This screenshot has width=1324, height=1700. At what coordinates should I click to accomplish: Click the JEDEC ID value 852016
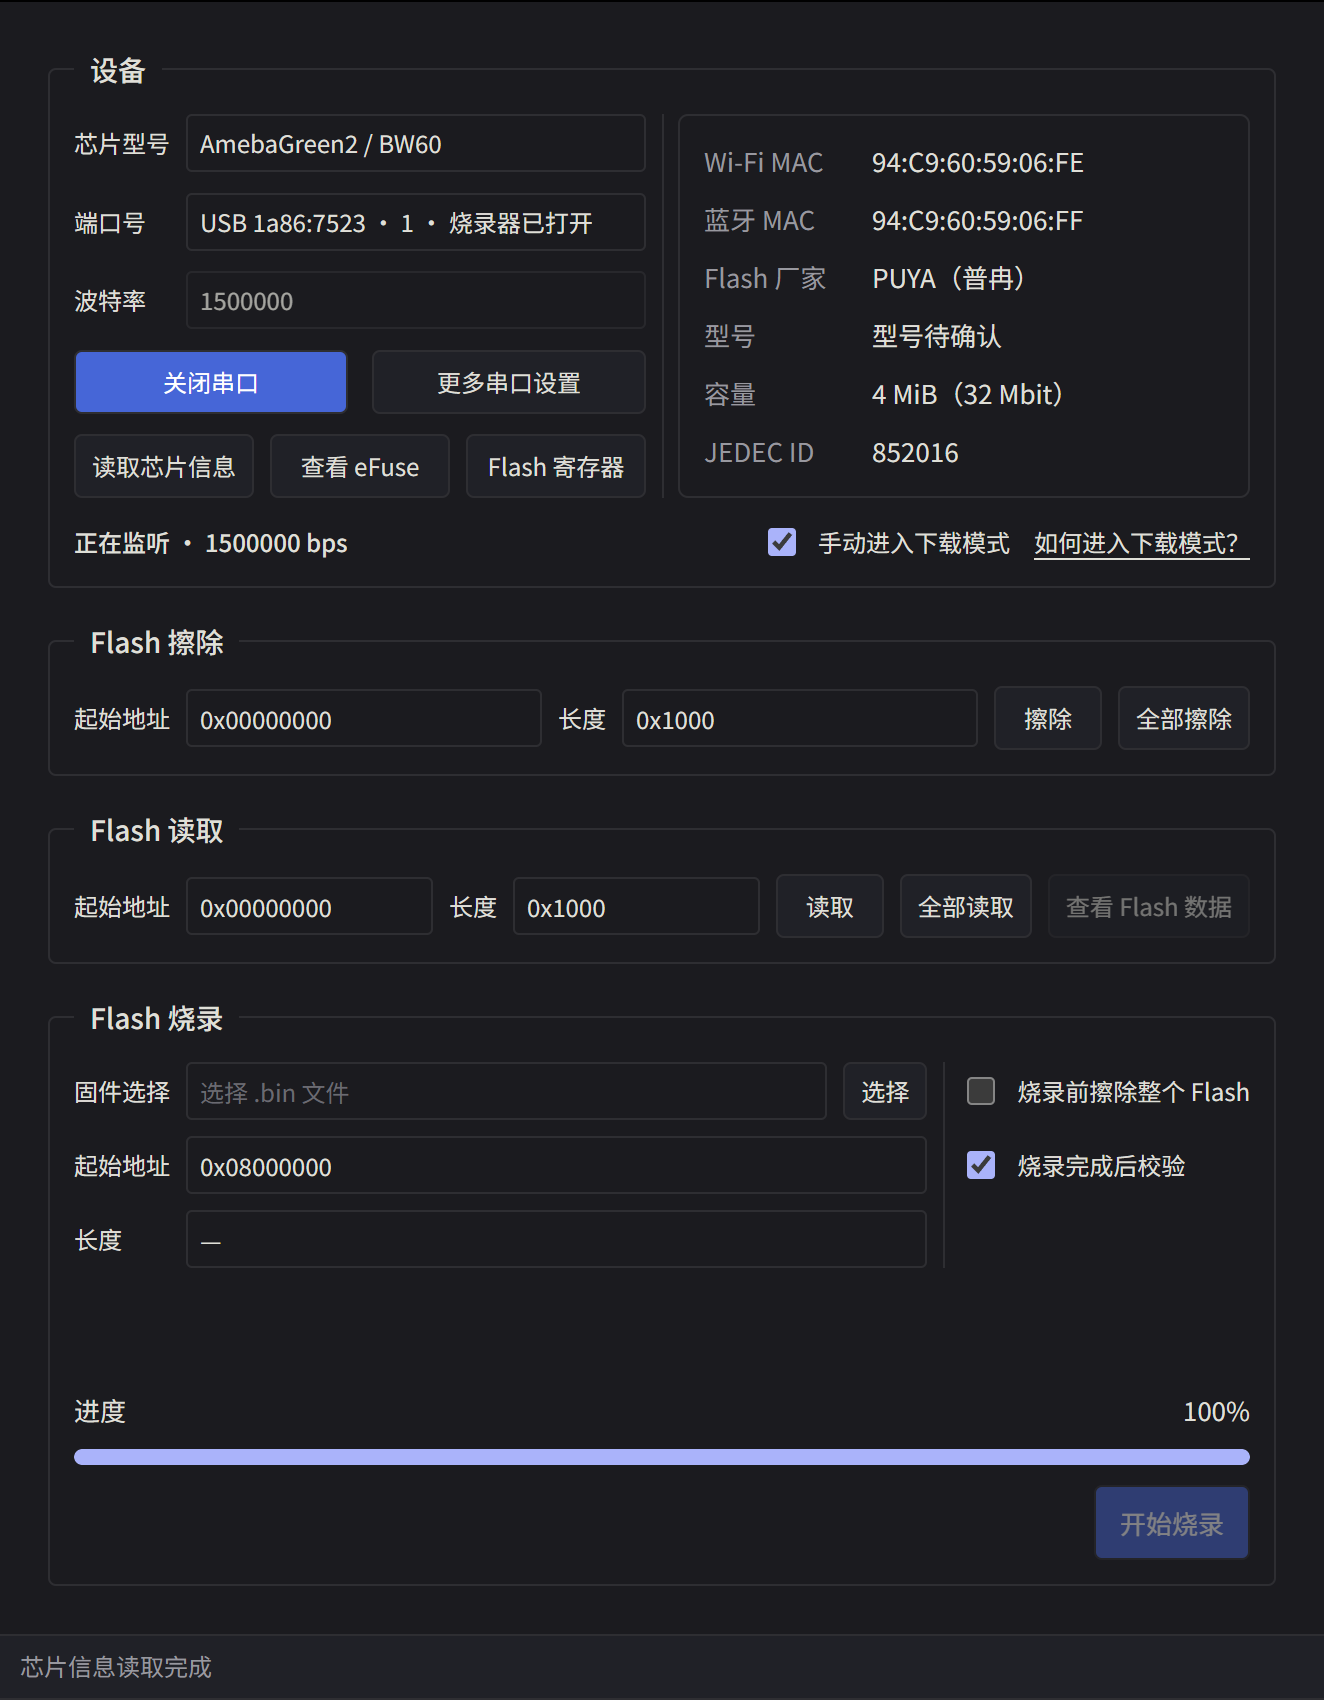pyautogui.click(x=915, y=453)
